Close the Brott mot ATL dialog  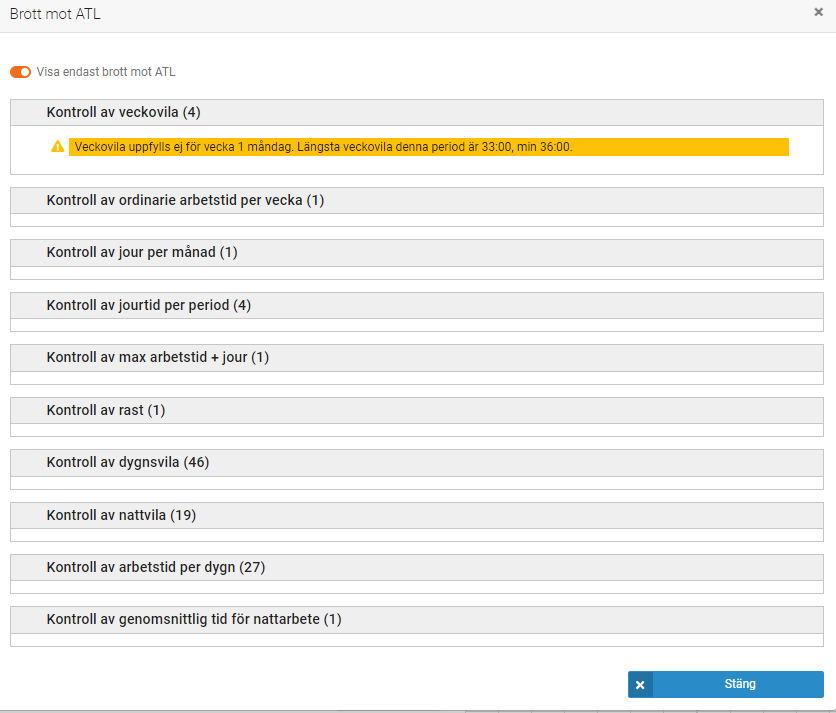tap(818, 12)
